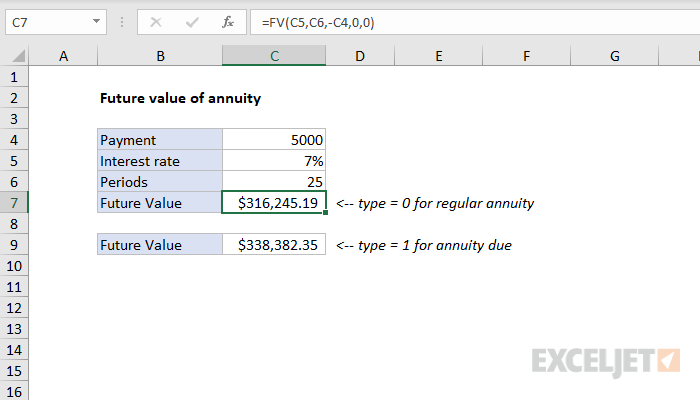Viewport: 700px width, 400px height.
Task: Select the 'Future Value' label in row 9
Action: [x=160, y=245]
